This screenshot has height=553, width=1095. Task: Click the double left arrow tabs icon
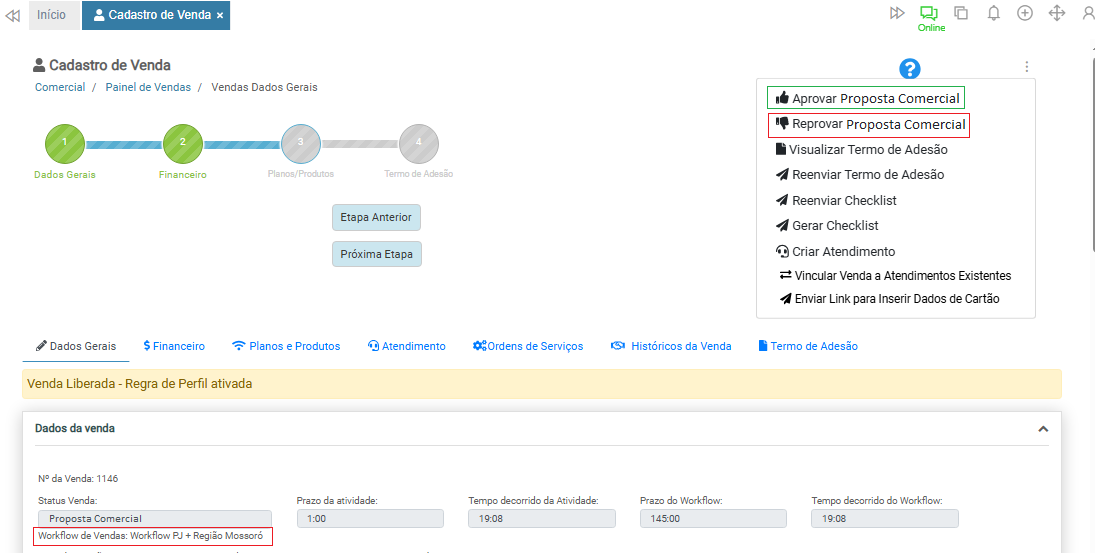click(x=13, y=15)
